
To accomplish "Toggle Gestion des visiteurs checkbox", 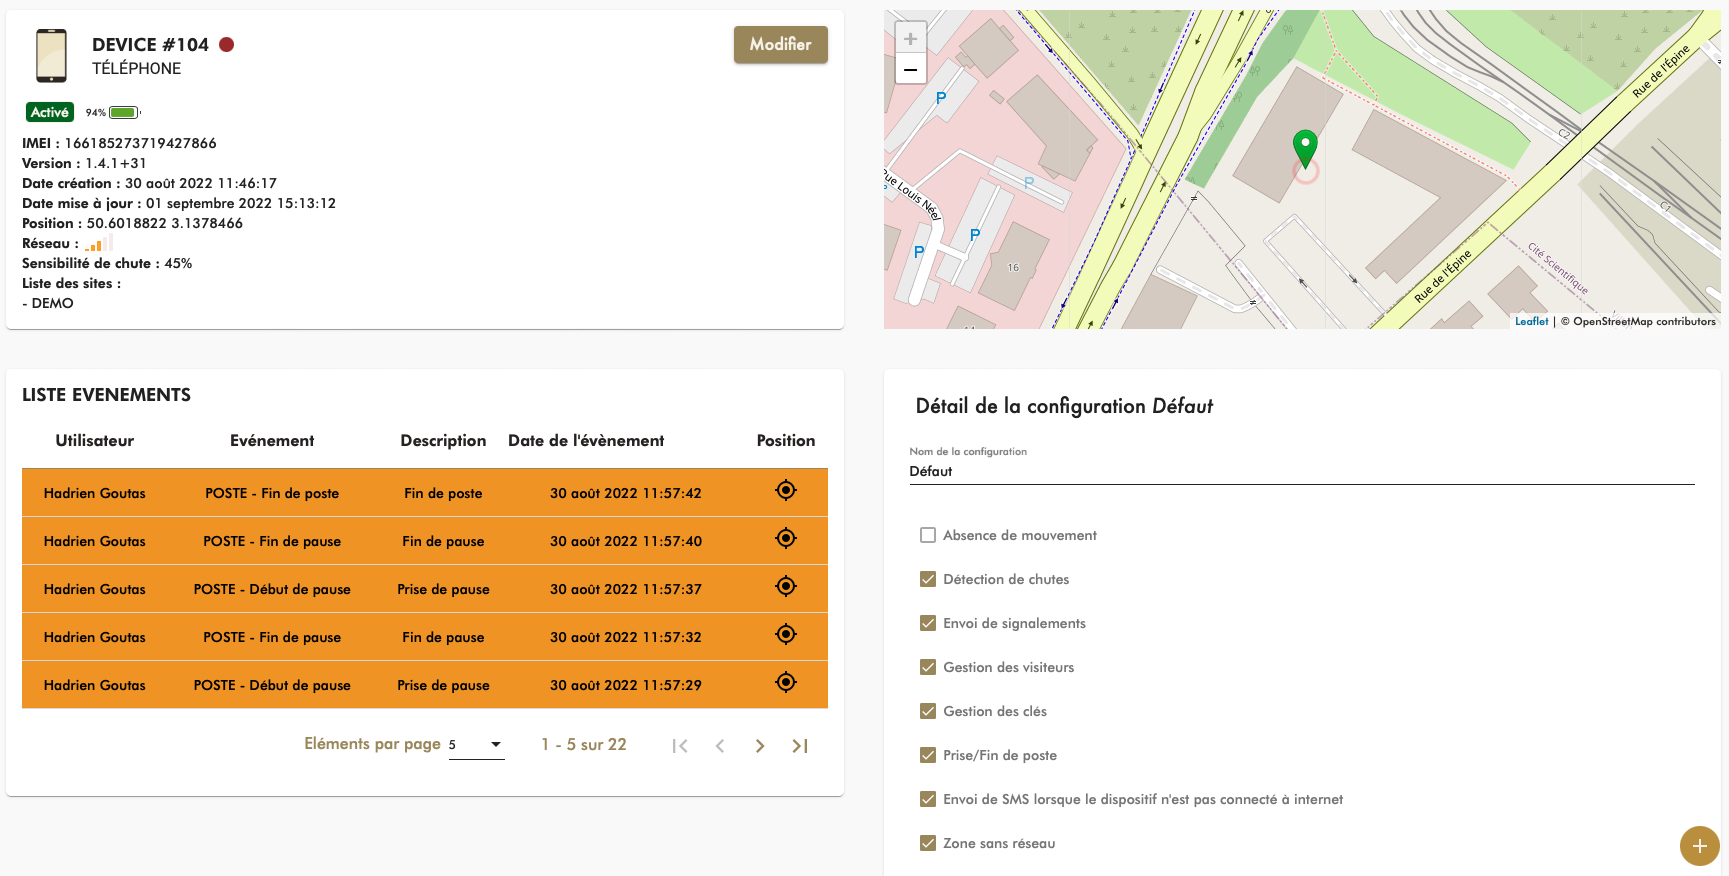I will [928, 667].
